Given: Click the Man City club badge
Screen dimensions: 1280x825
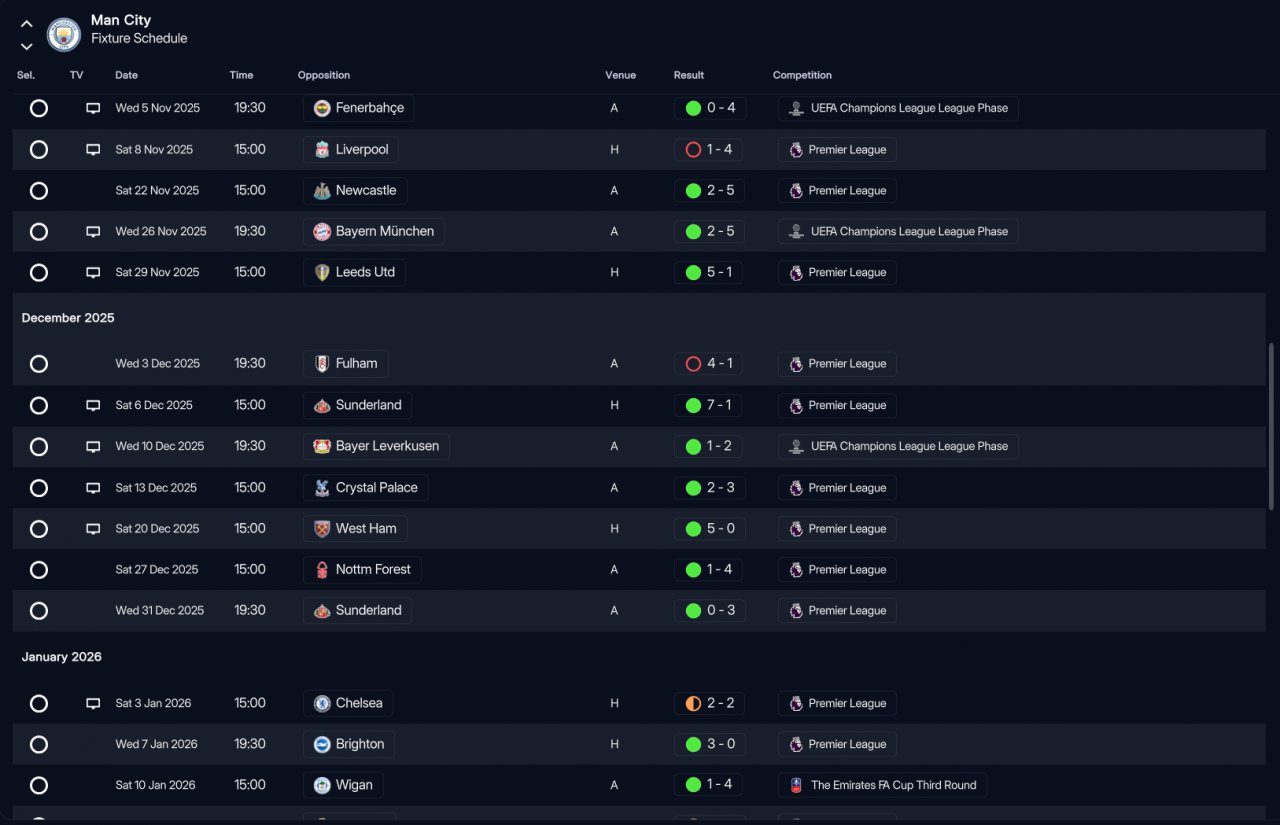Looking at the screenshot, I should [64, 35].
